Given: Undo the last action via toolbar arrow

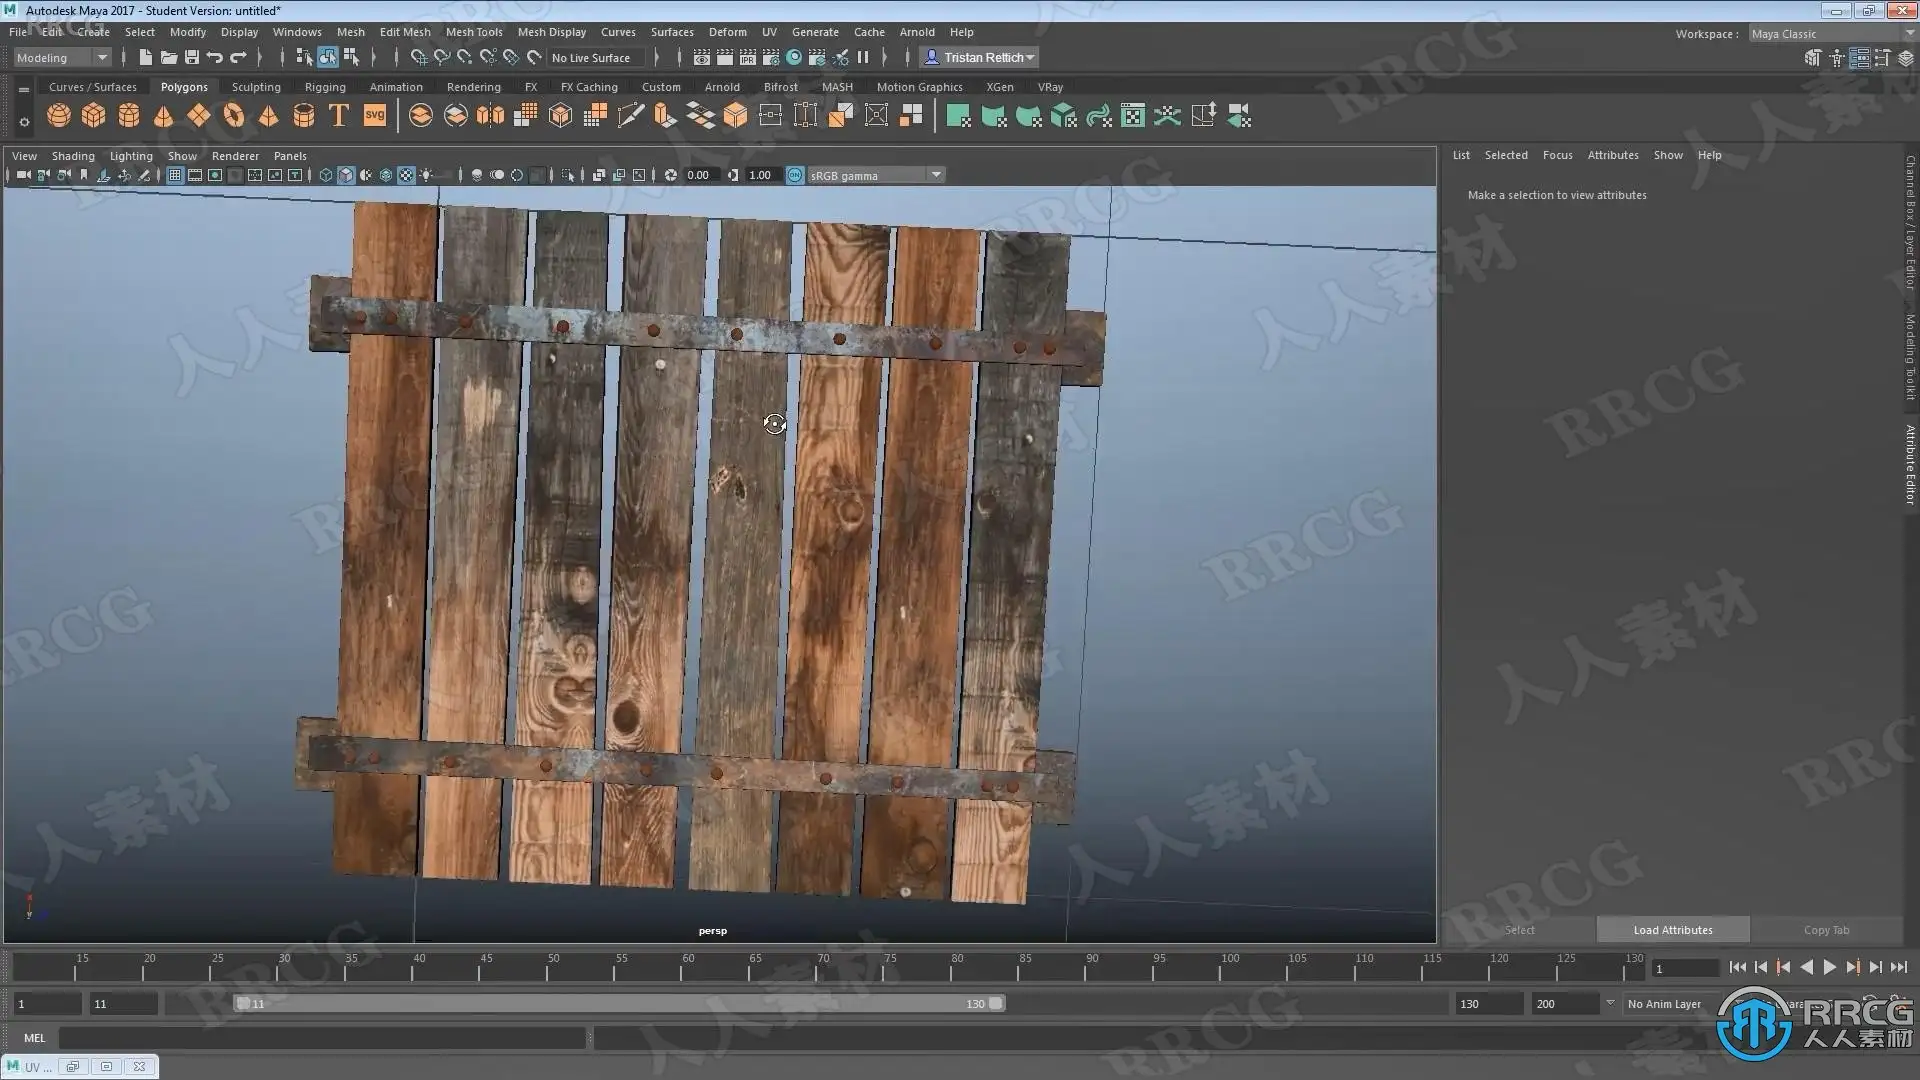Looking at the screenshot, I should pos(214,58).
